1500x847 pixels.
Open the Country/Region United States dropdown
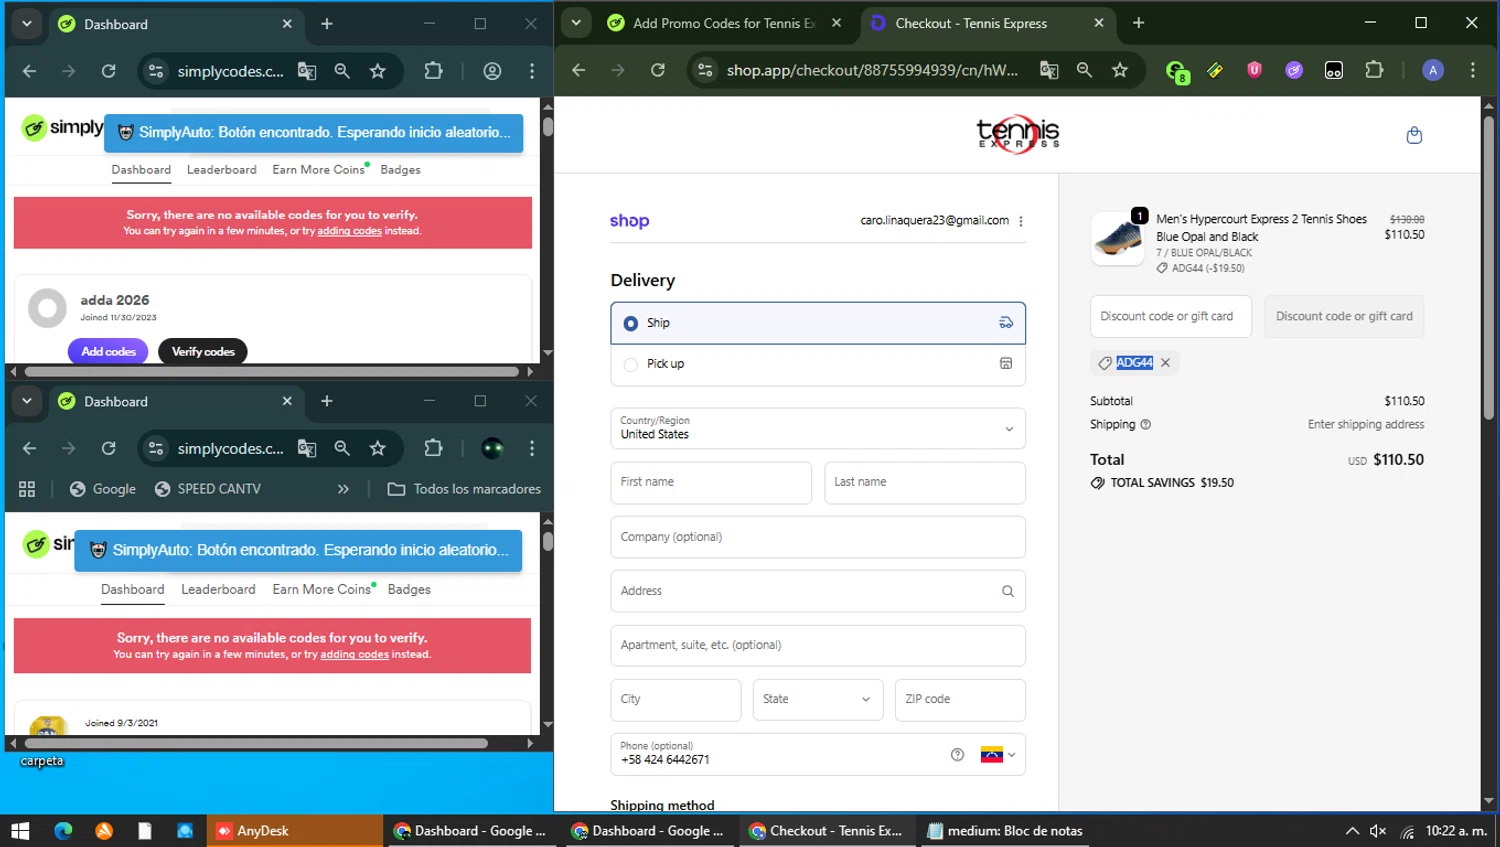(818, 428)
